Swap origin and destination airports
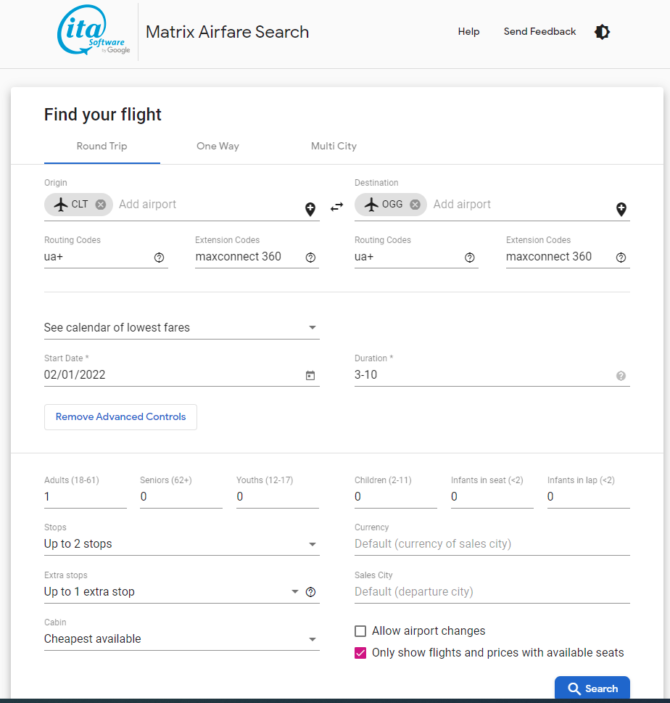This screenshot has height=703, width=670. click(x=337, y=207)
